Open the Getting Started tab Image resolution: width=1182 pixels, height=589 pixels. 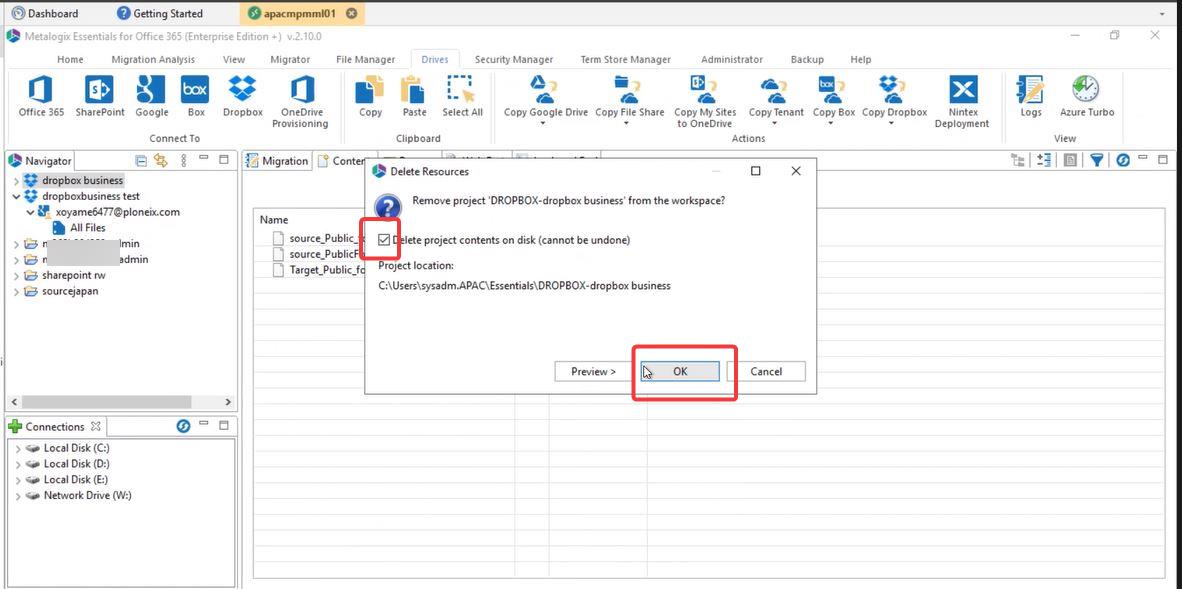[160, 14]
